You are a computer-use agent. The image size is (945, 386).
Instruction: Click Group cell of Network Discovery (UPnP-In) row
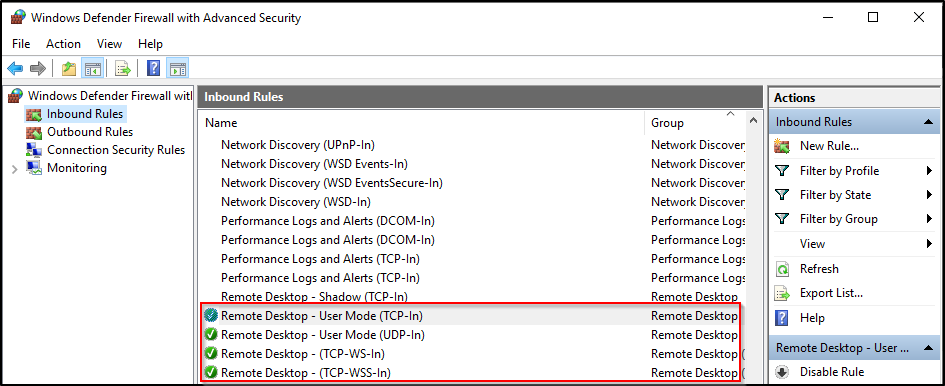698,145
